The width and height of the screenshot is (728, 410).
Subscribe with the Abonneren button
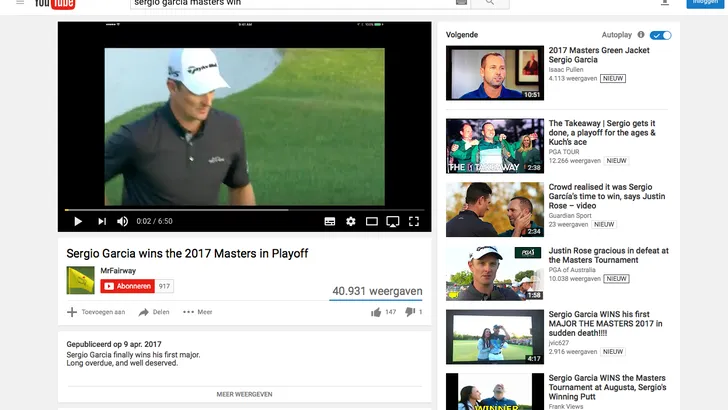pyautogui.click(x=127, y=286)
